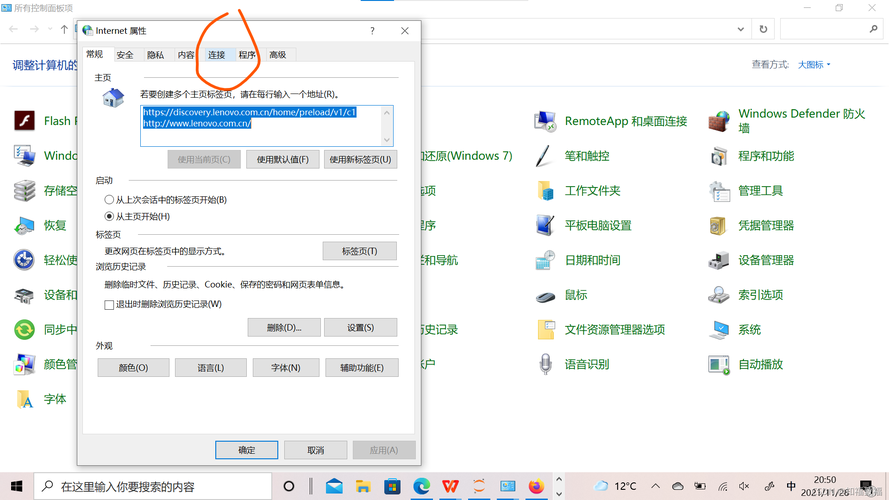Open Windows Defender Firewall icon
The width and height of the screenshot is (889, 500).
click(x=719, y=121)
